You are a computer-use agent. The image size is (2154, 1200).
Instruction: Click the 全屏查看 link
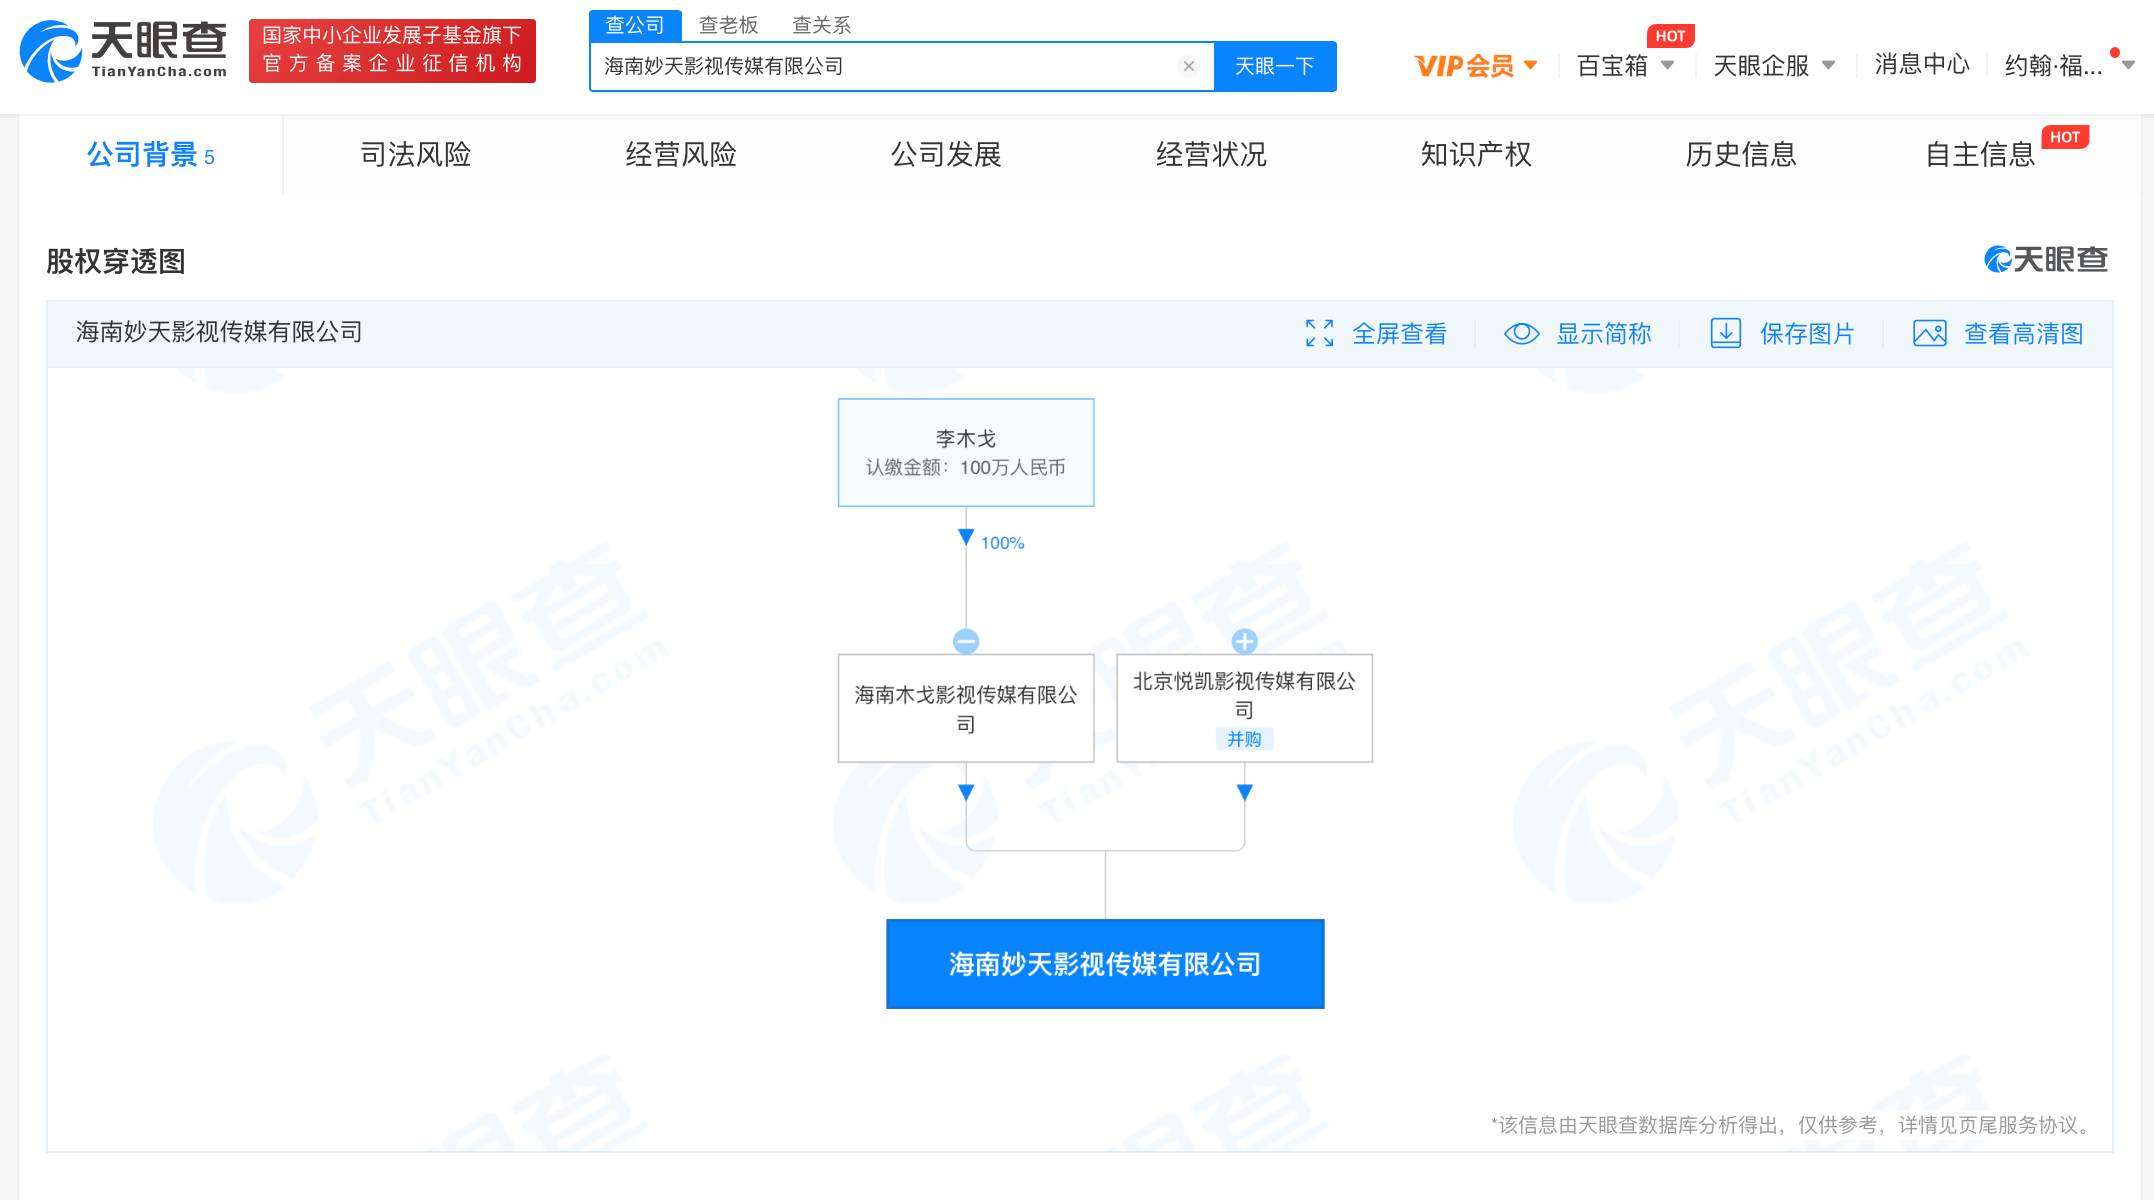pyautogui.click(x=1399, y=333)
